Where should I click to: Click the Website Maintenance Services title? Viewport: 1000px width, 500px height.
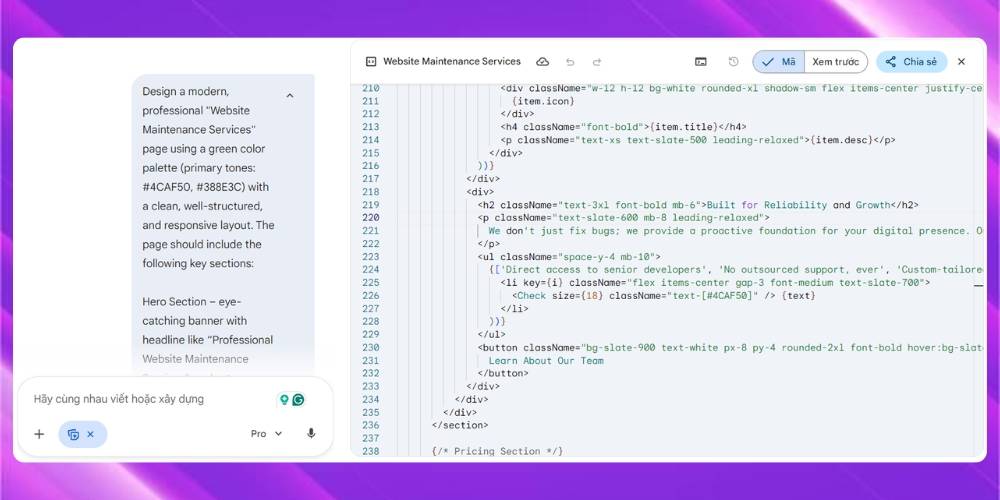(x=452, y=62)
